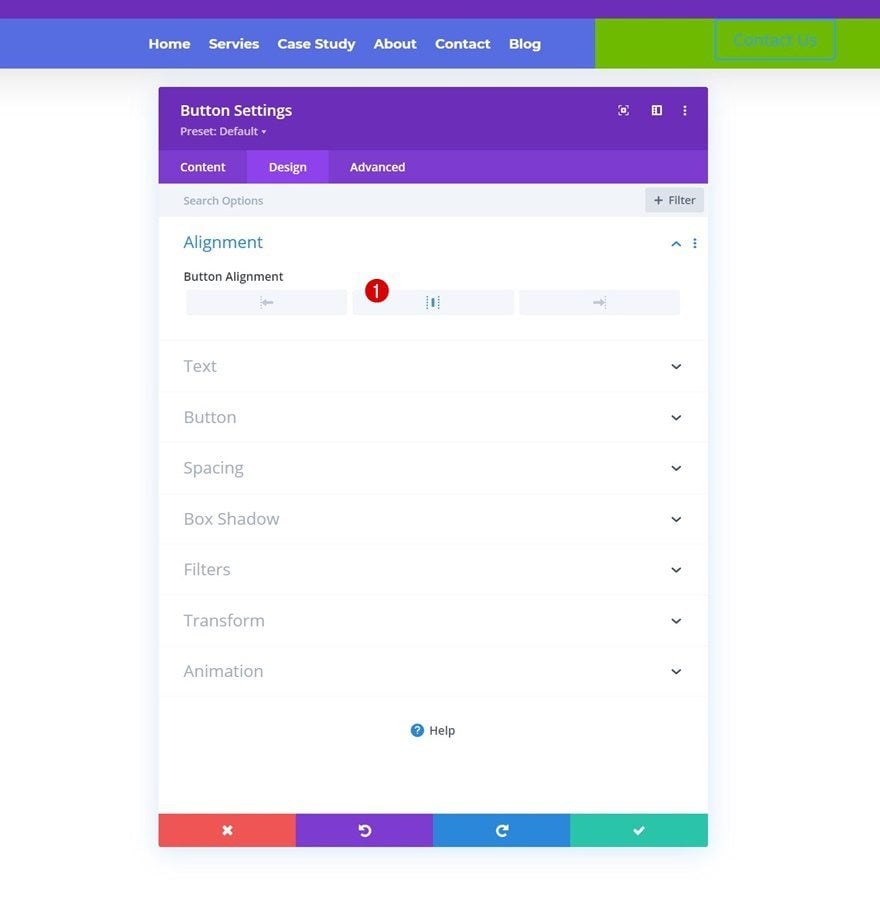Open the Alignment section options menu
Viewport: 880px width, 909px height.
(x=695, y=243)
